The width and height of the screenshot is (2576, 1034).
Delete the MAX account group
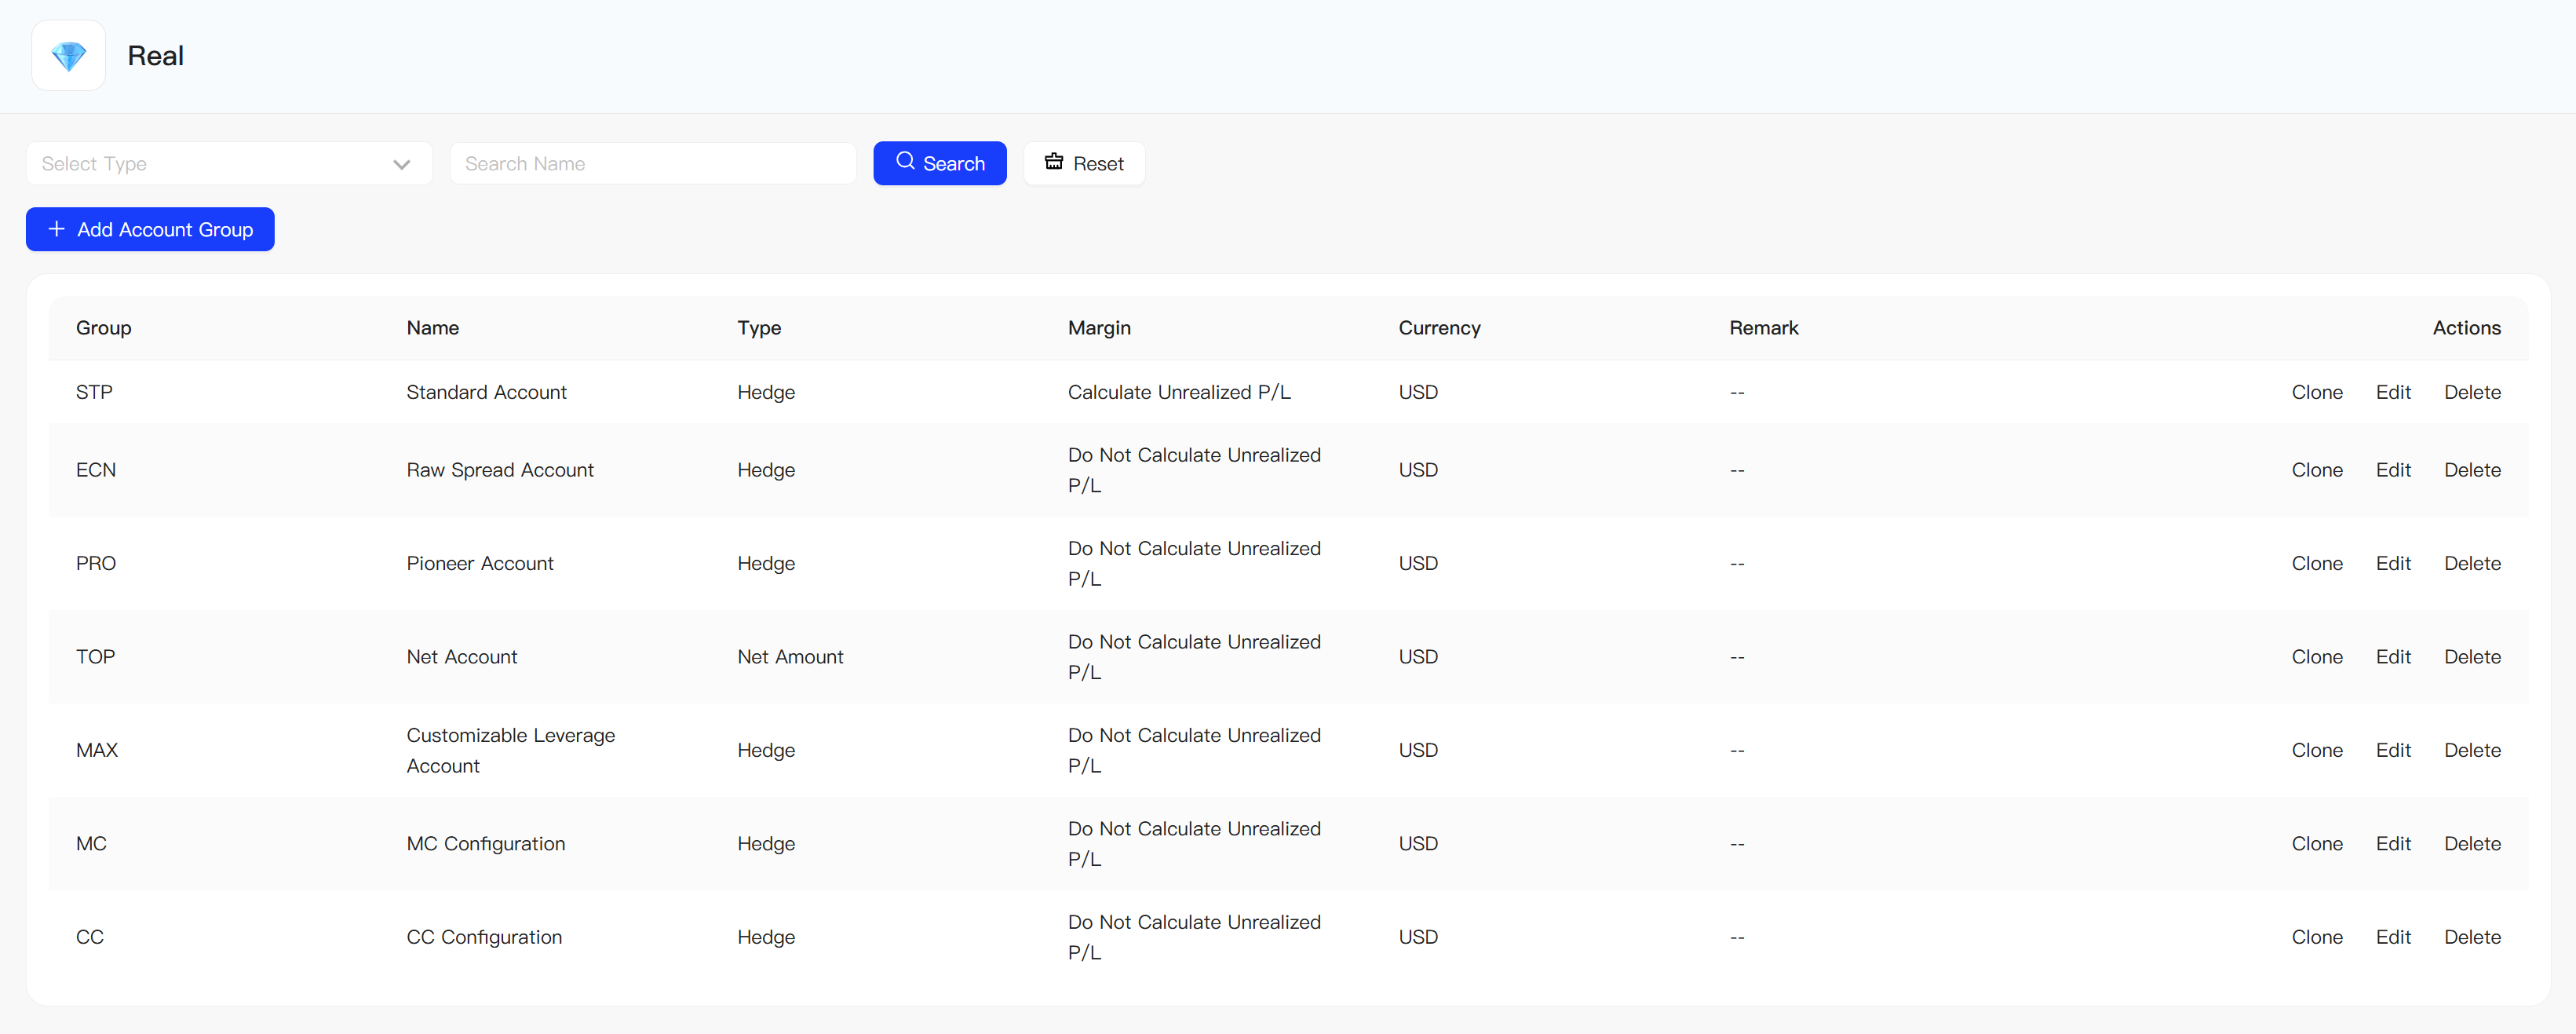pos(2472,750)
